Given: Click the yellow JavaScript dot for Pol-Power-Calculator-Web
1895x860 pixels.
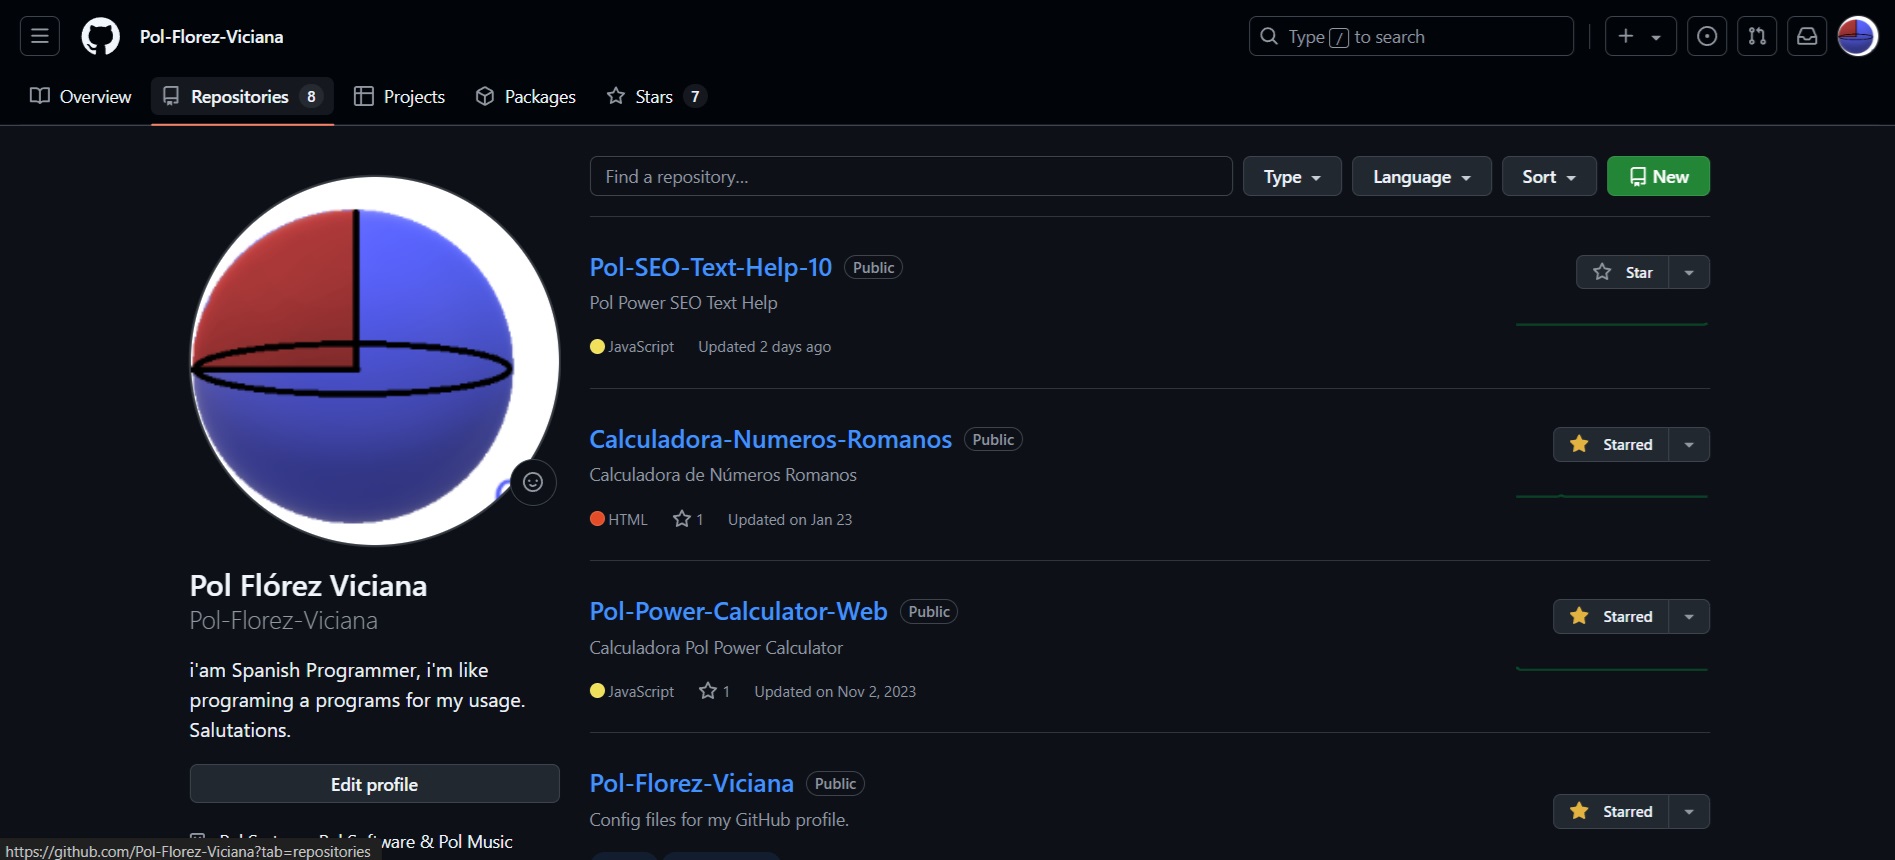Looking at the screenshot, I should 597,690.
